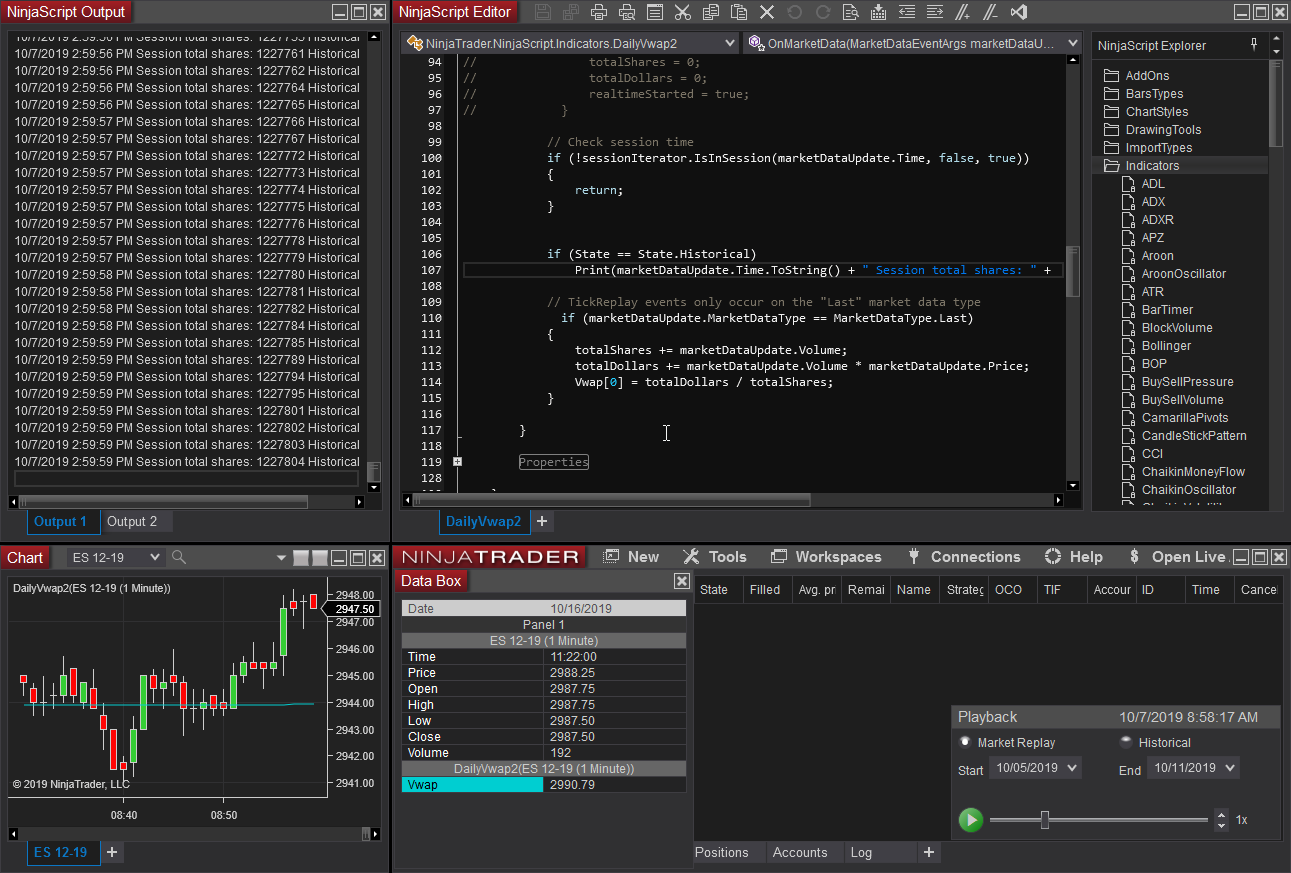Pin the NinjaScript Explorer panel
Image resolution: width=1291 pixels, height=873 pixels.
coord(1255,45)
